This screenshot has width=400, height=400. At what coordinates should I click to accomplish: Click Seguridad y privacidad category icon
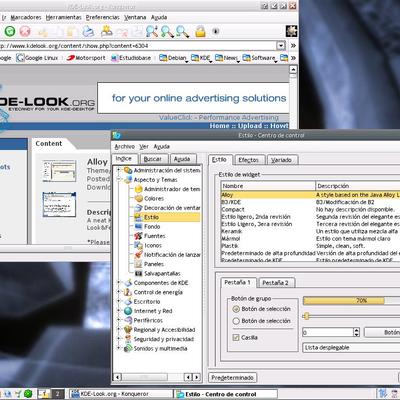click(128, 339)
